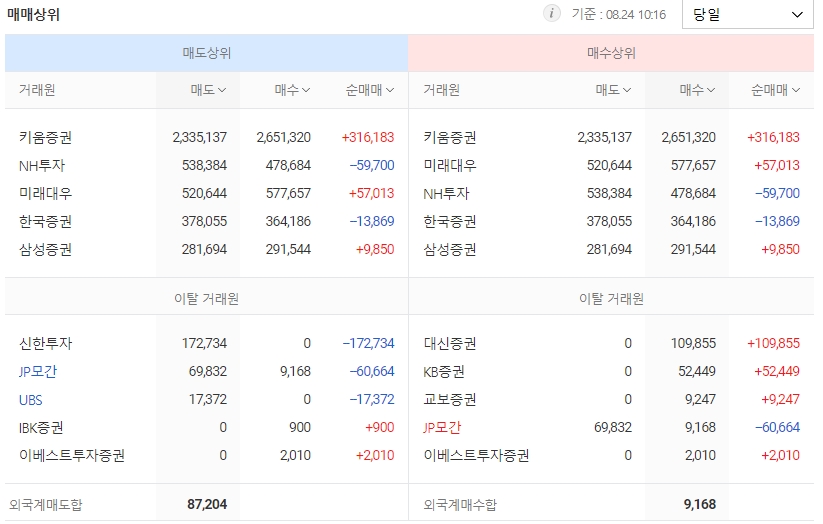The width and height of the screenshot is (823, 524).
Task: Click the info icon next to 기준 time
Action: [x=551, y=13]
